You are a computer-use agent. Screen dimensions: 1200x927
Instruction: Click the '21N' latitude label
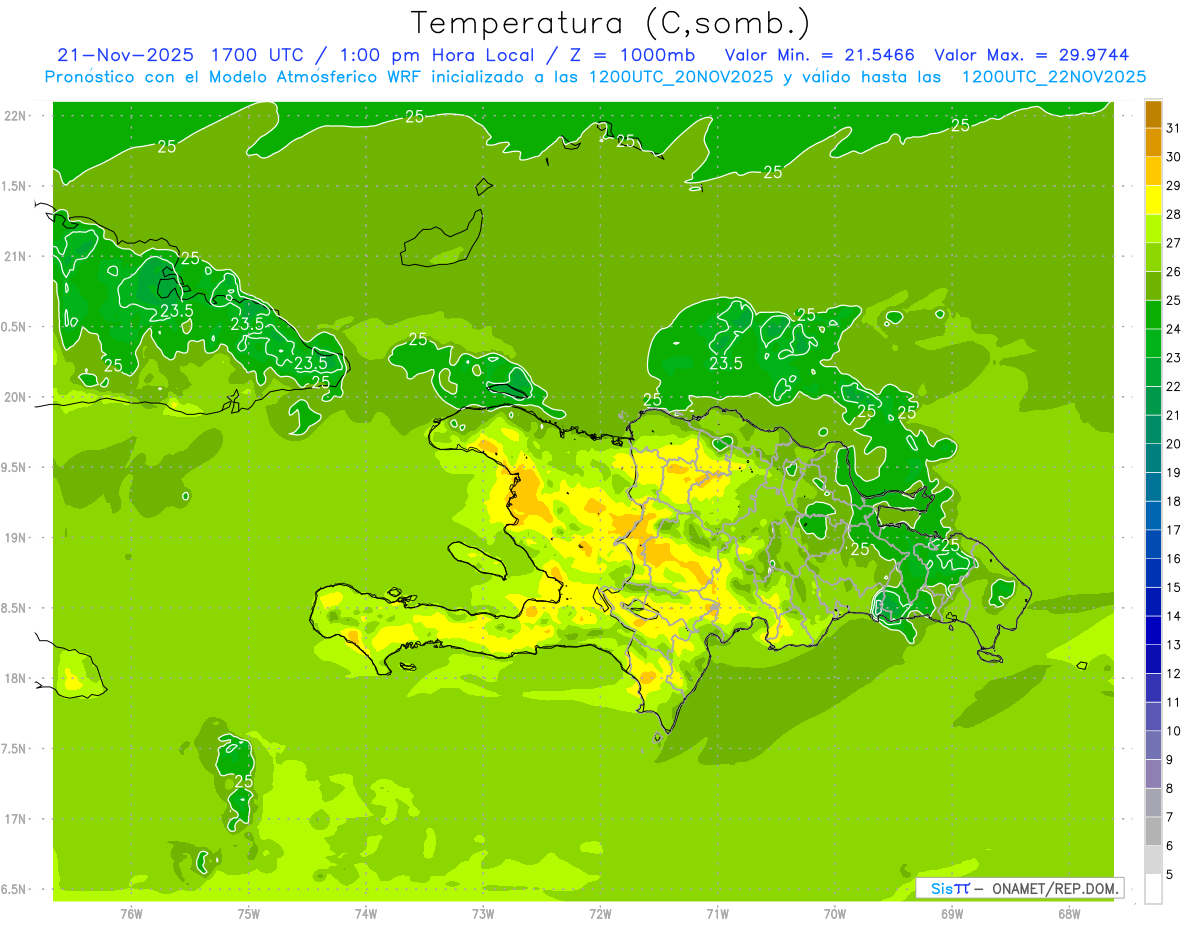point(15,256)
